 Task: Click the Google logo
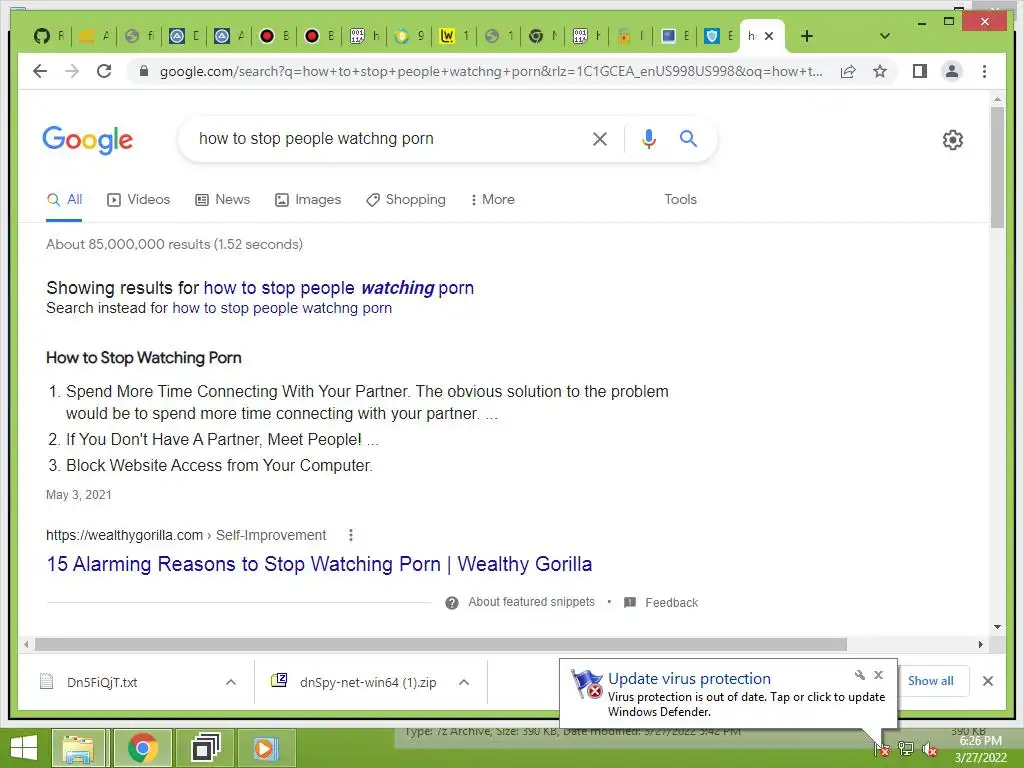[88, 140]
